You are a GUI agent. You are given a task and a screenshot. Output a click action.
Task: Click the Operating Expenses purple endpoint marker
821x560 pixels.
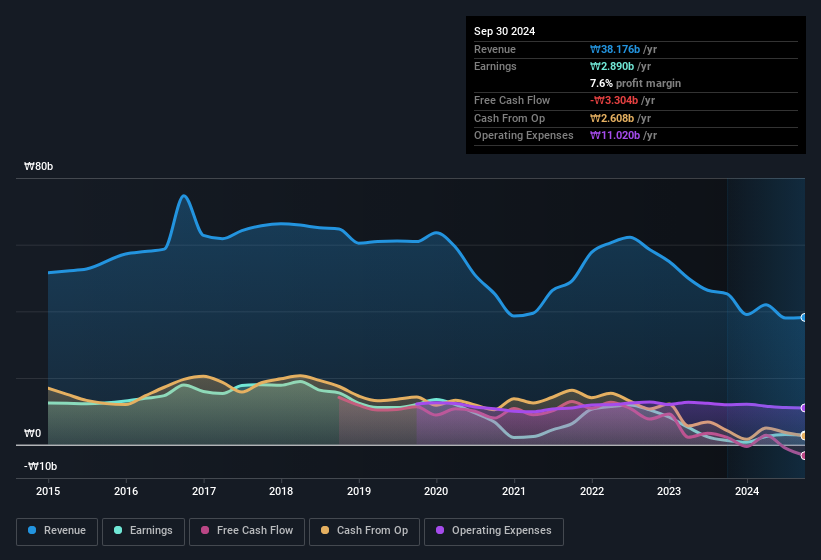click(804, 408)
